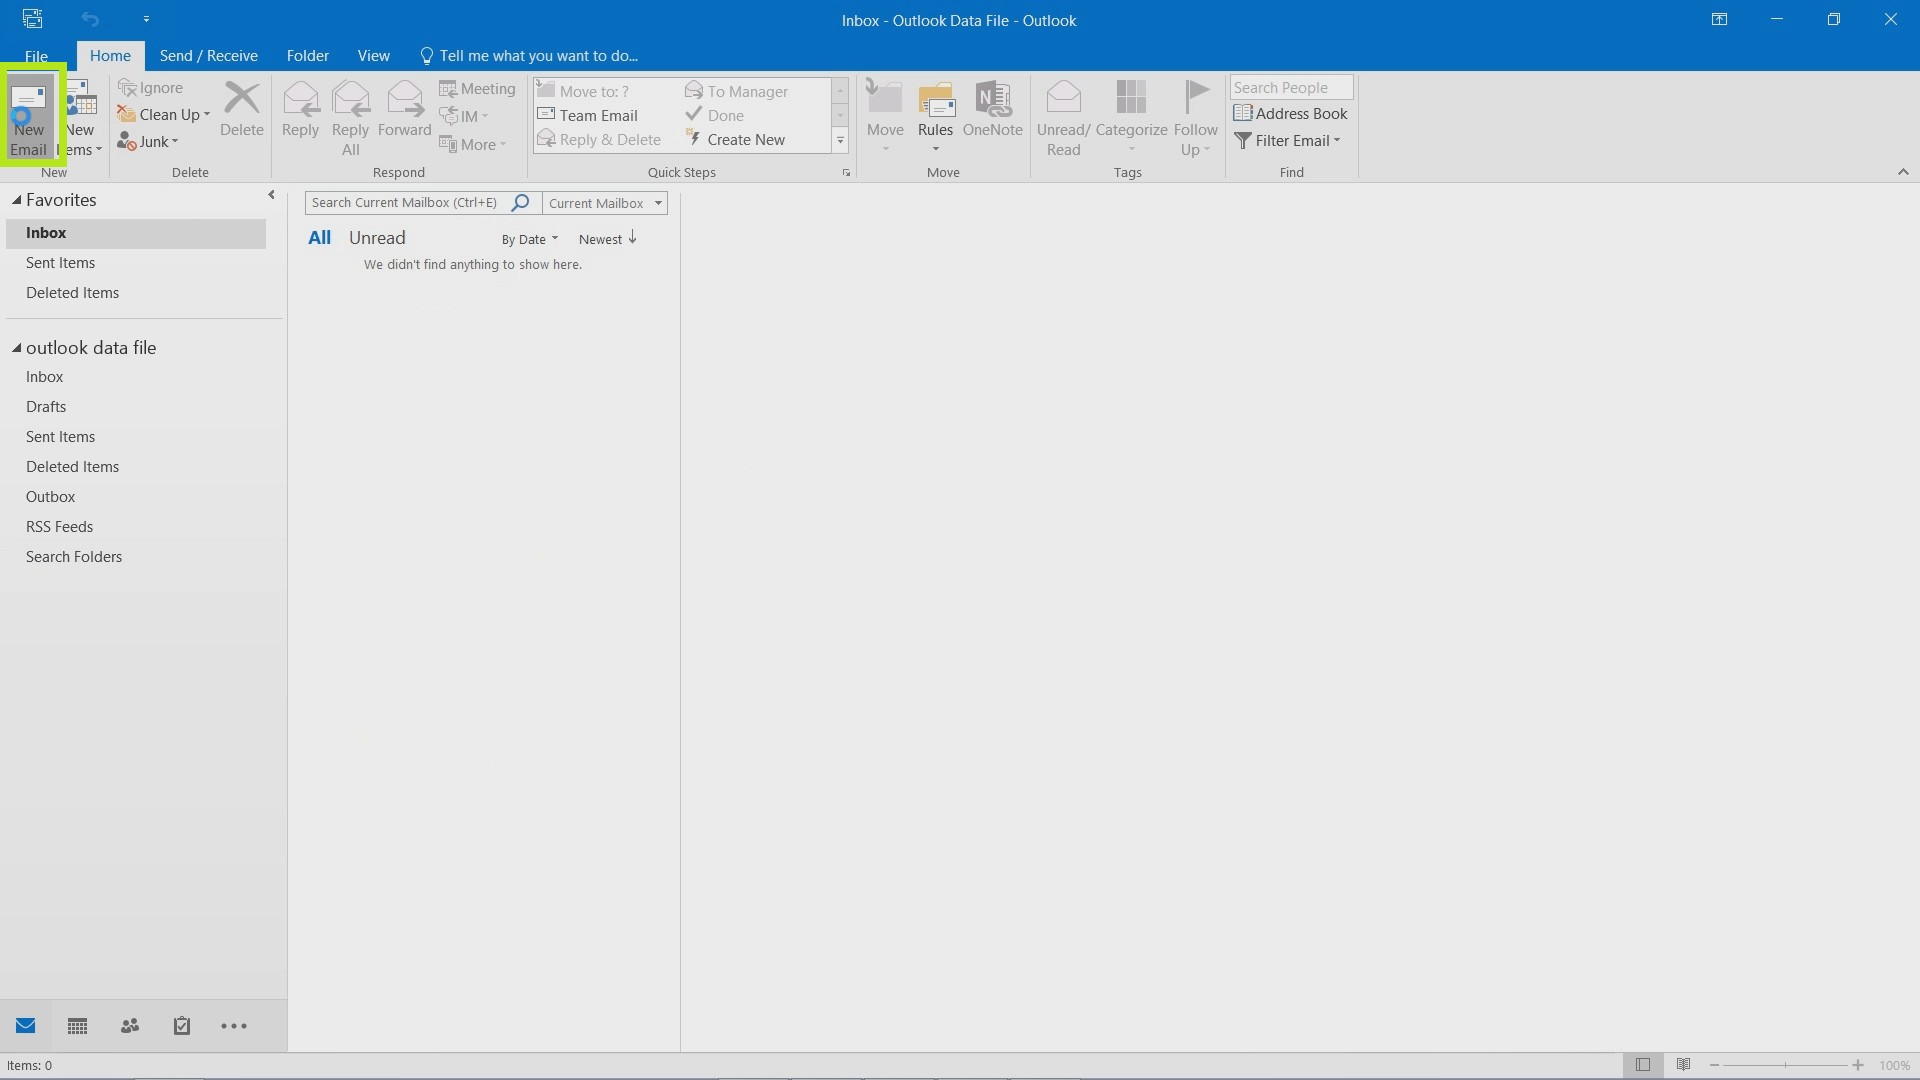Open Address Book panel
Image resolution: width=1920 pixels, height=1080 pixels.
coord(1290,112)
